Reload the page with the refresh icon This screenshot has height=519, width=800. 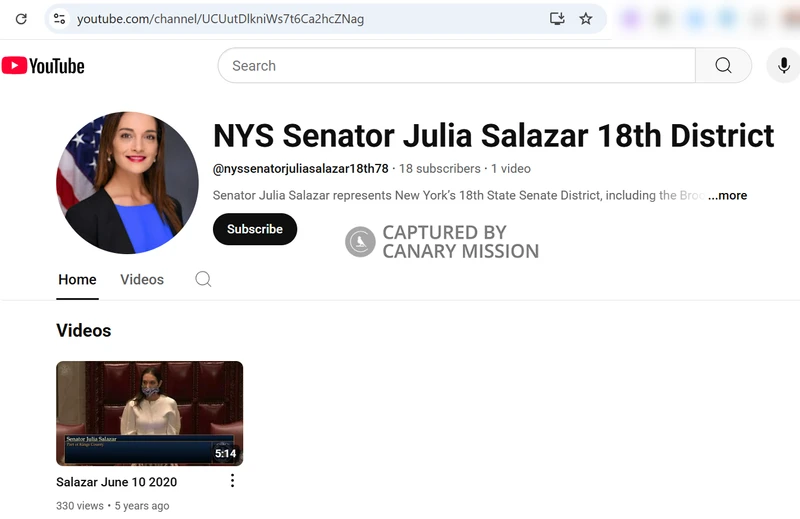point(21,19)
